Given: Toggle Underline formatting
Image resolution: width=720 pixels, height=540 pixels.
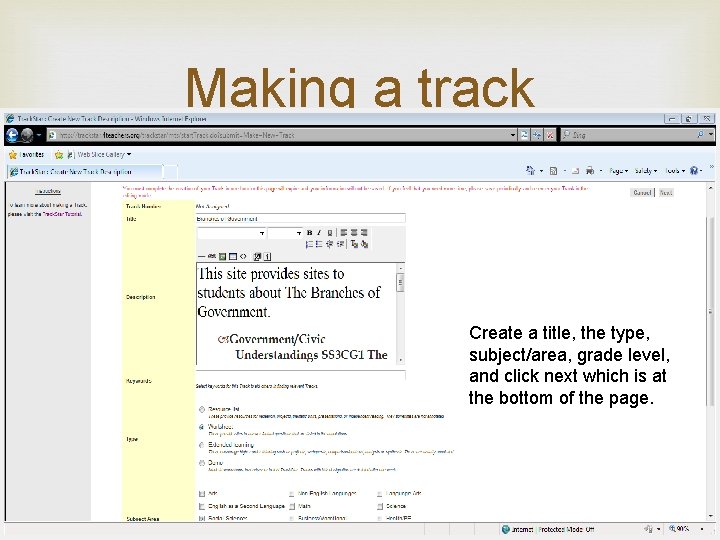Looking at the screenshot, I should tap(329, 233).
